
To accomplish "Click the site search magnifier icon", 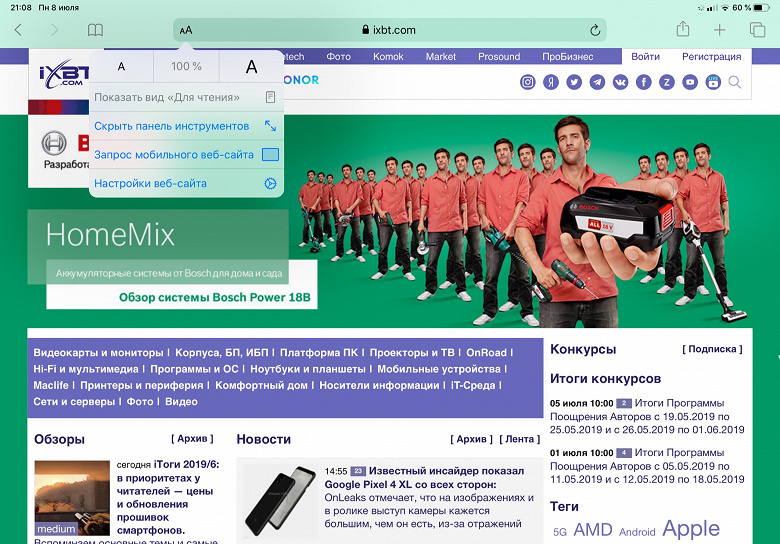I will point(735,82).
